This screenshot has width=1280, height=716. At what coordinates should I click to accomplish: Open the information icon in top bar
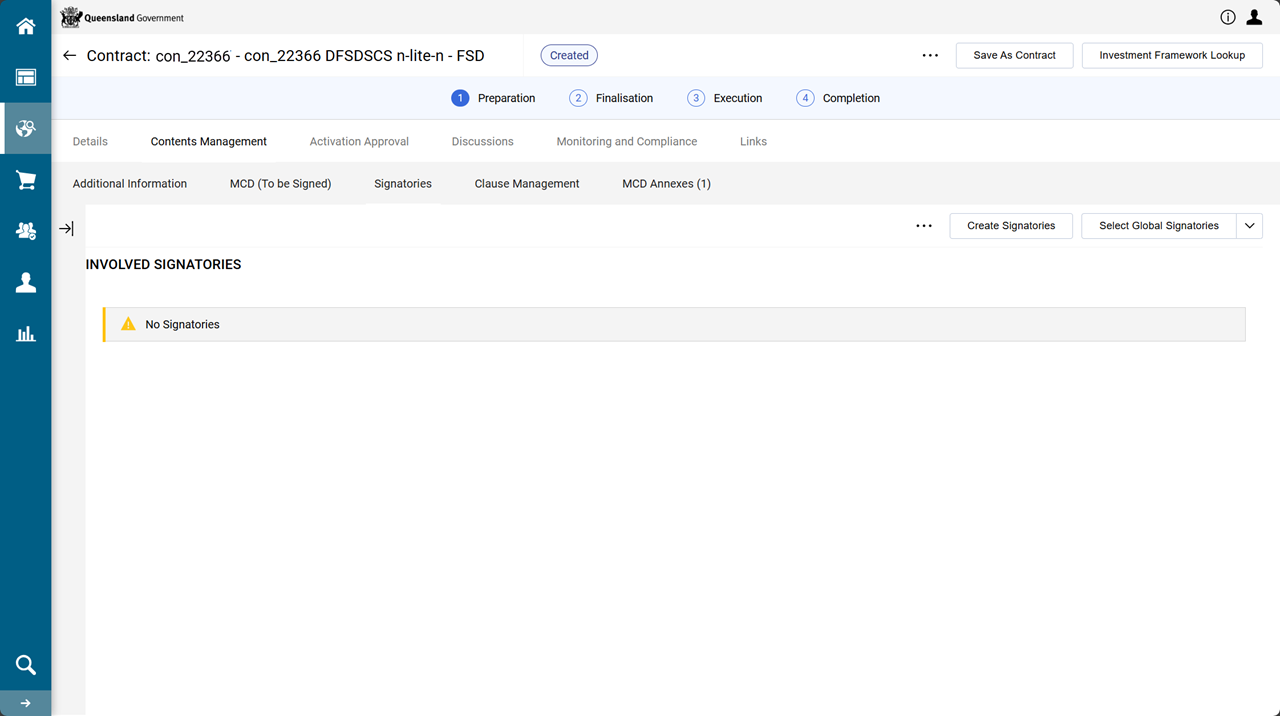click(1228, 17)
